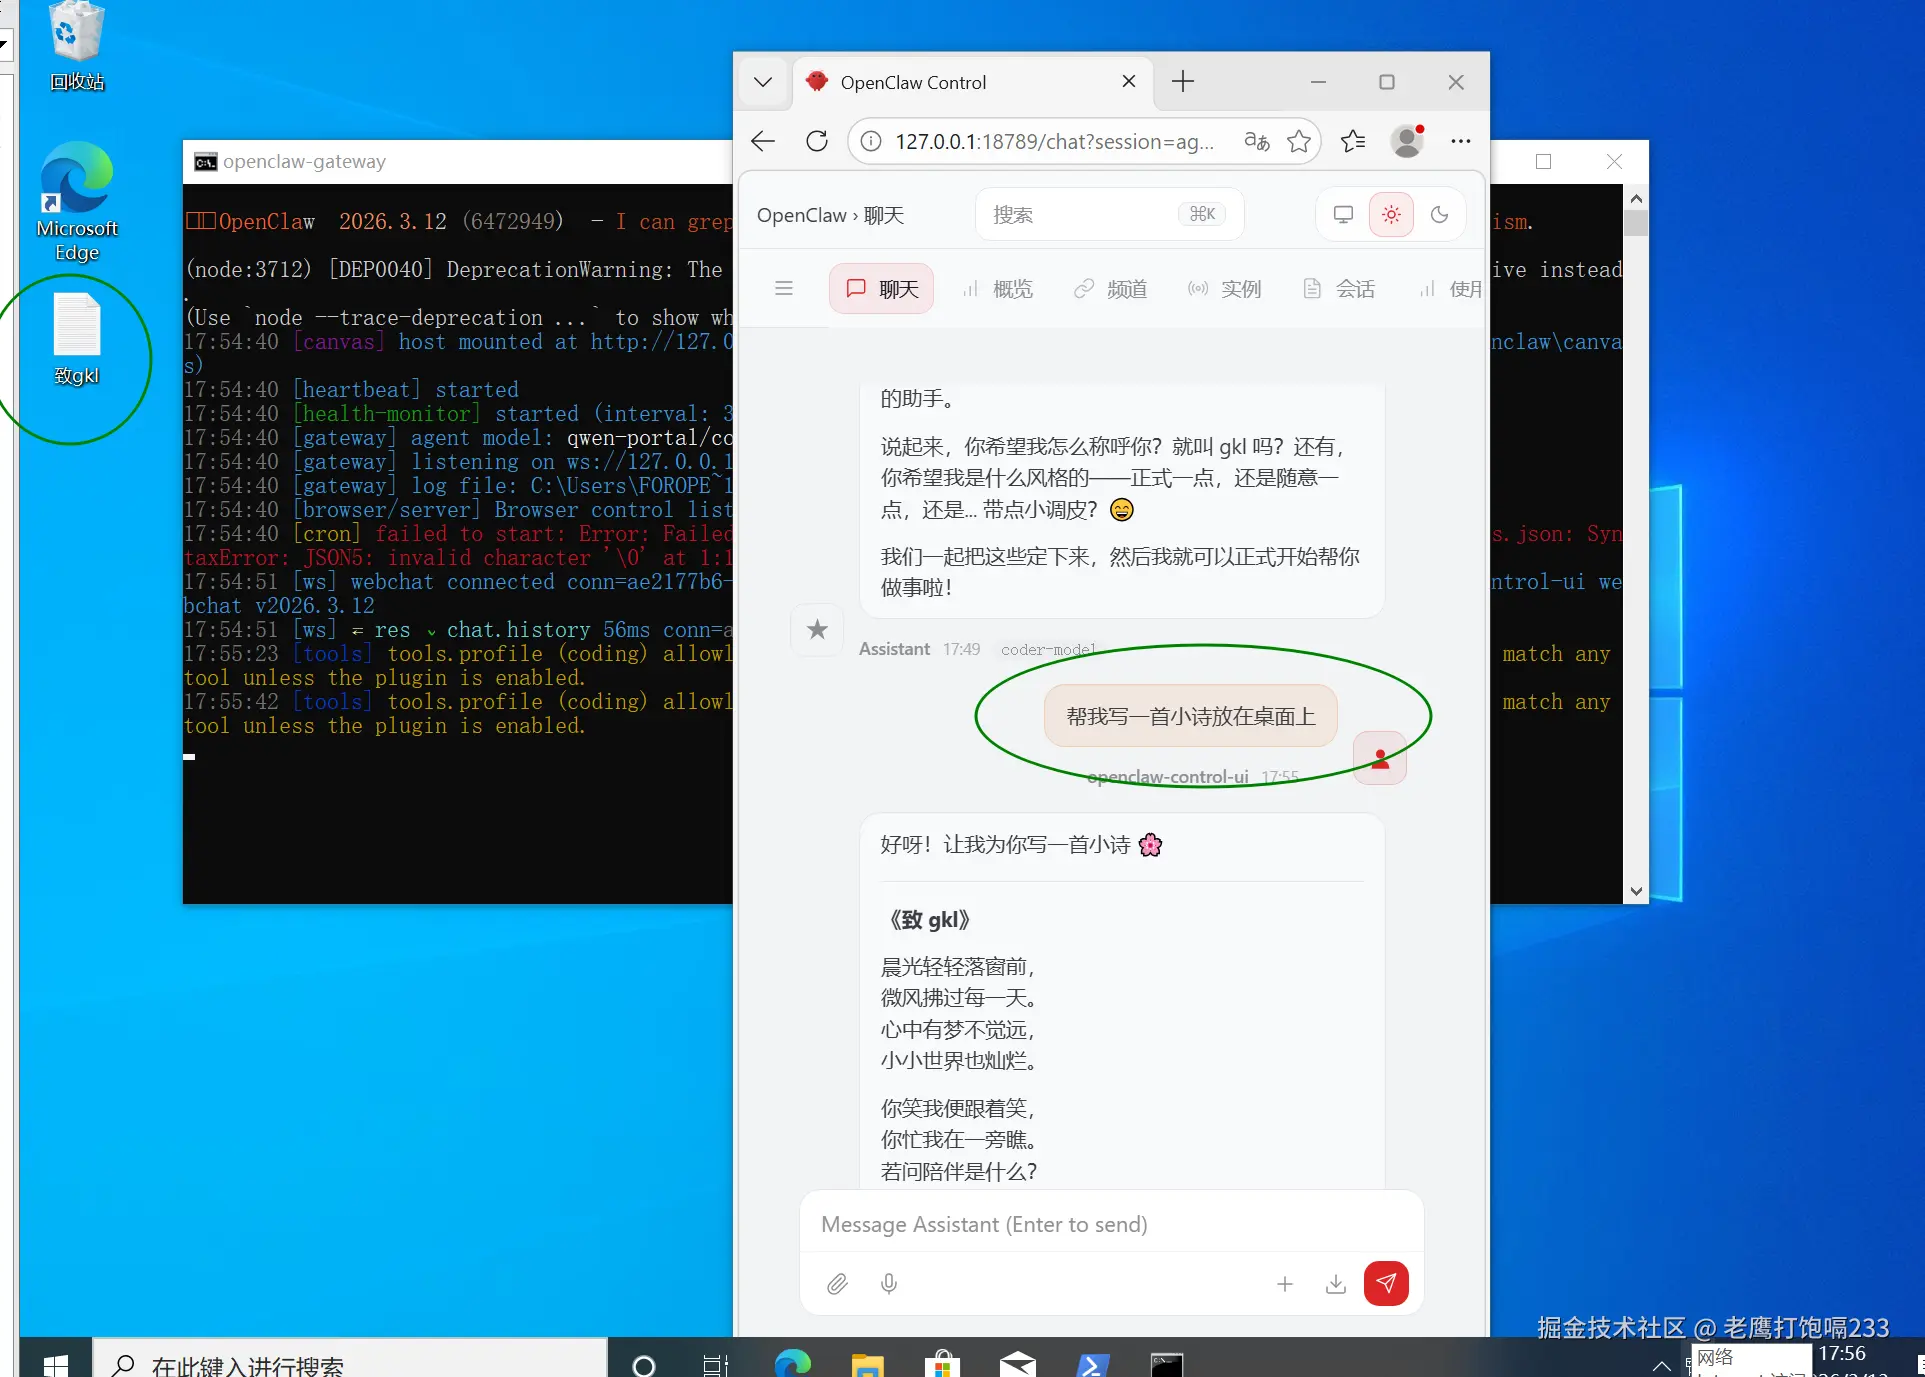Viewport: 1925px width, 1377px height.
Task: Click the microphone voice input icon
Action: click(888, 1283)
